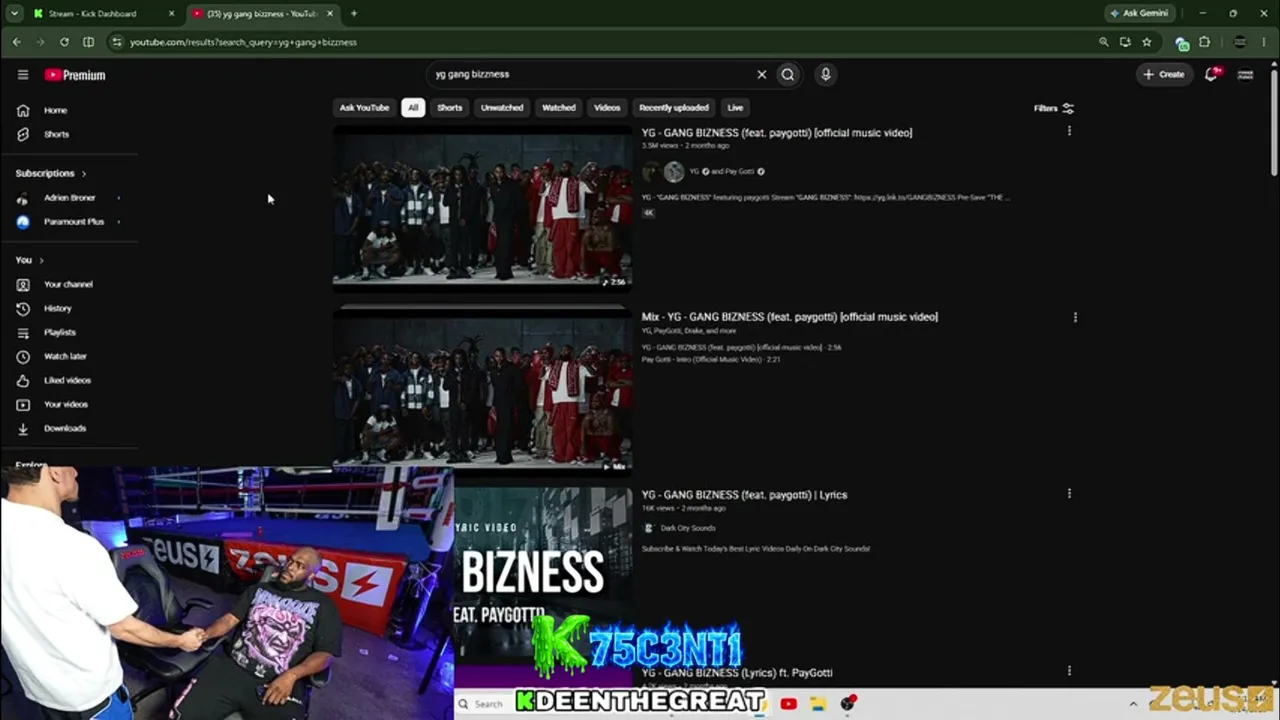Select the Watched filter chip

click(559, 108)
